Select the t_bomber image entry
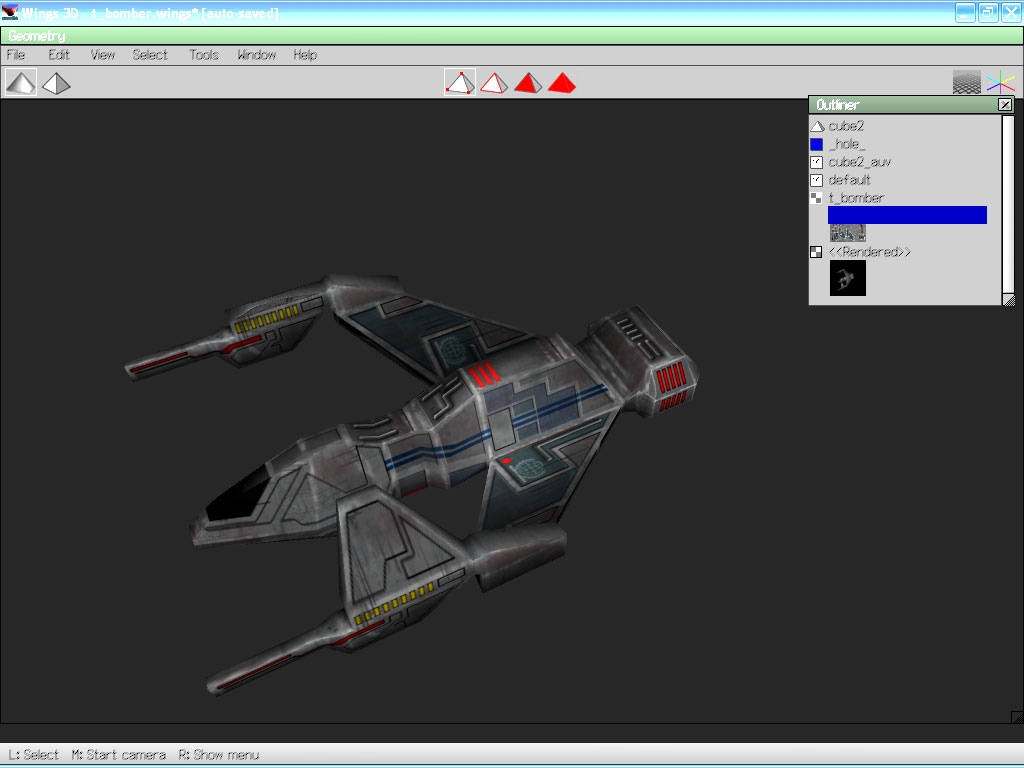This screenshot has width=1024, height=768. (855, 198)
